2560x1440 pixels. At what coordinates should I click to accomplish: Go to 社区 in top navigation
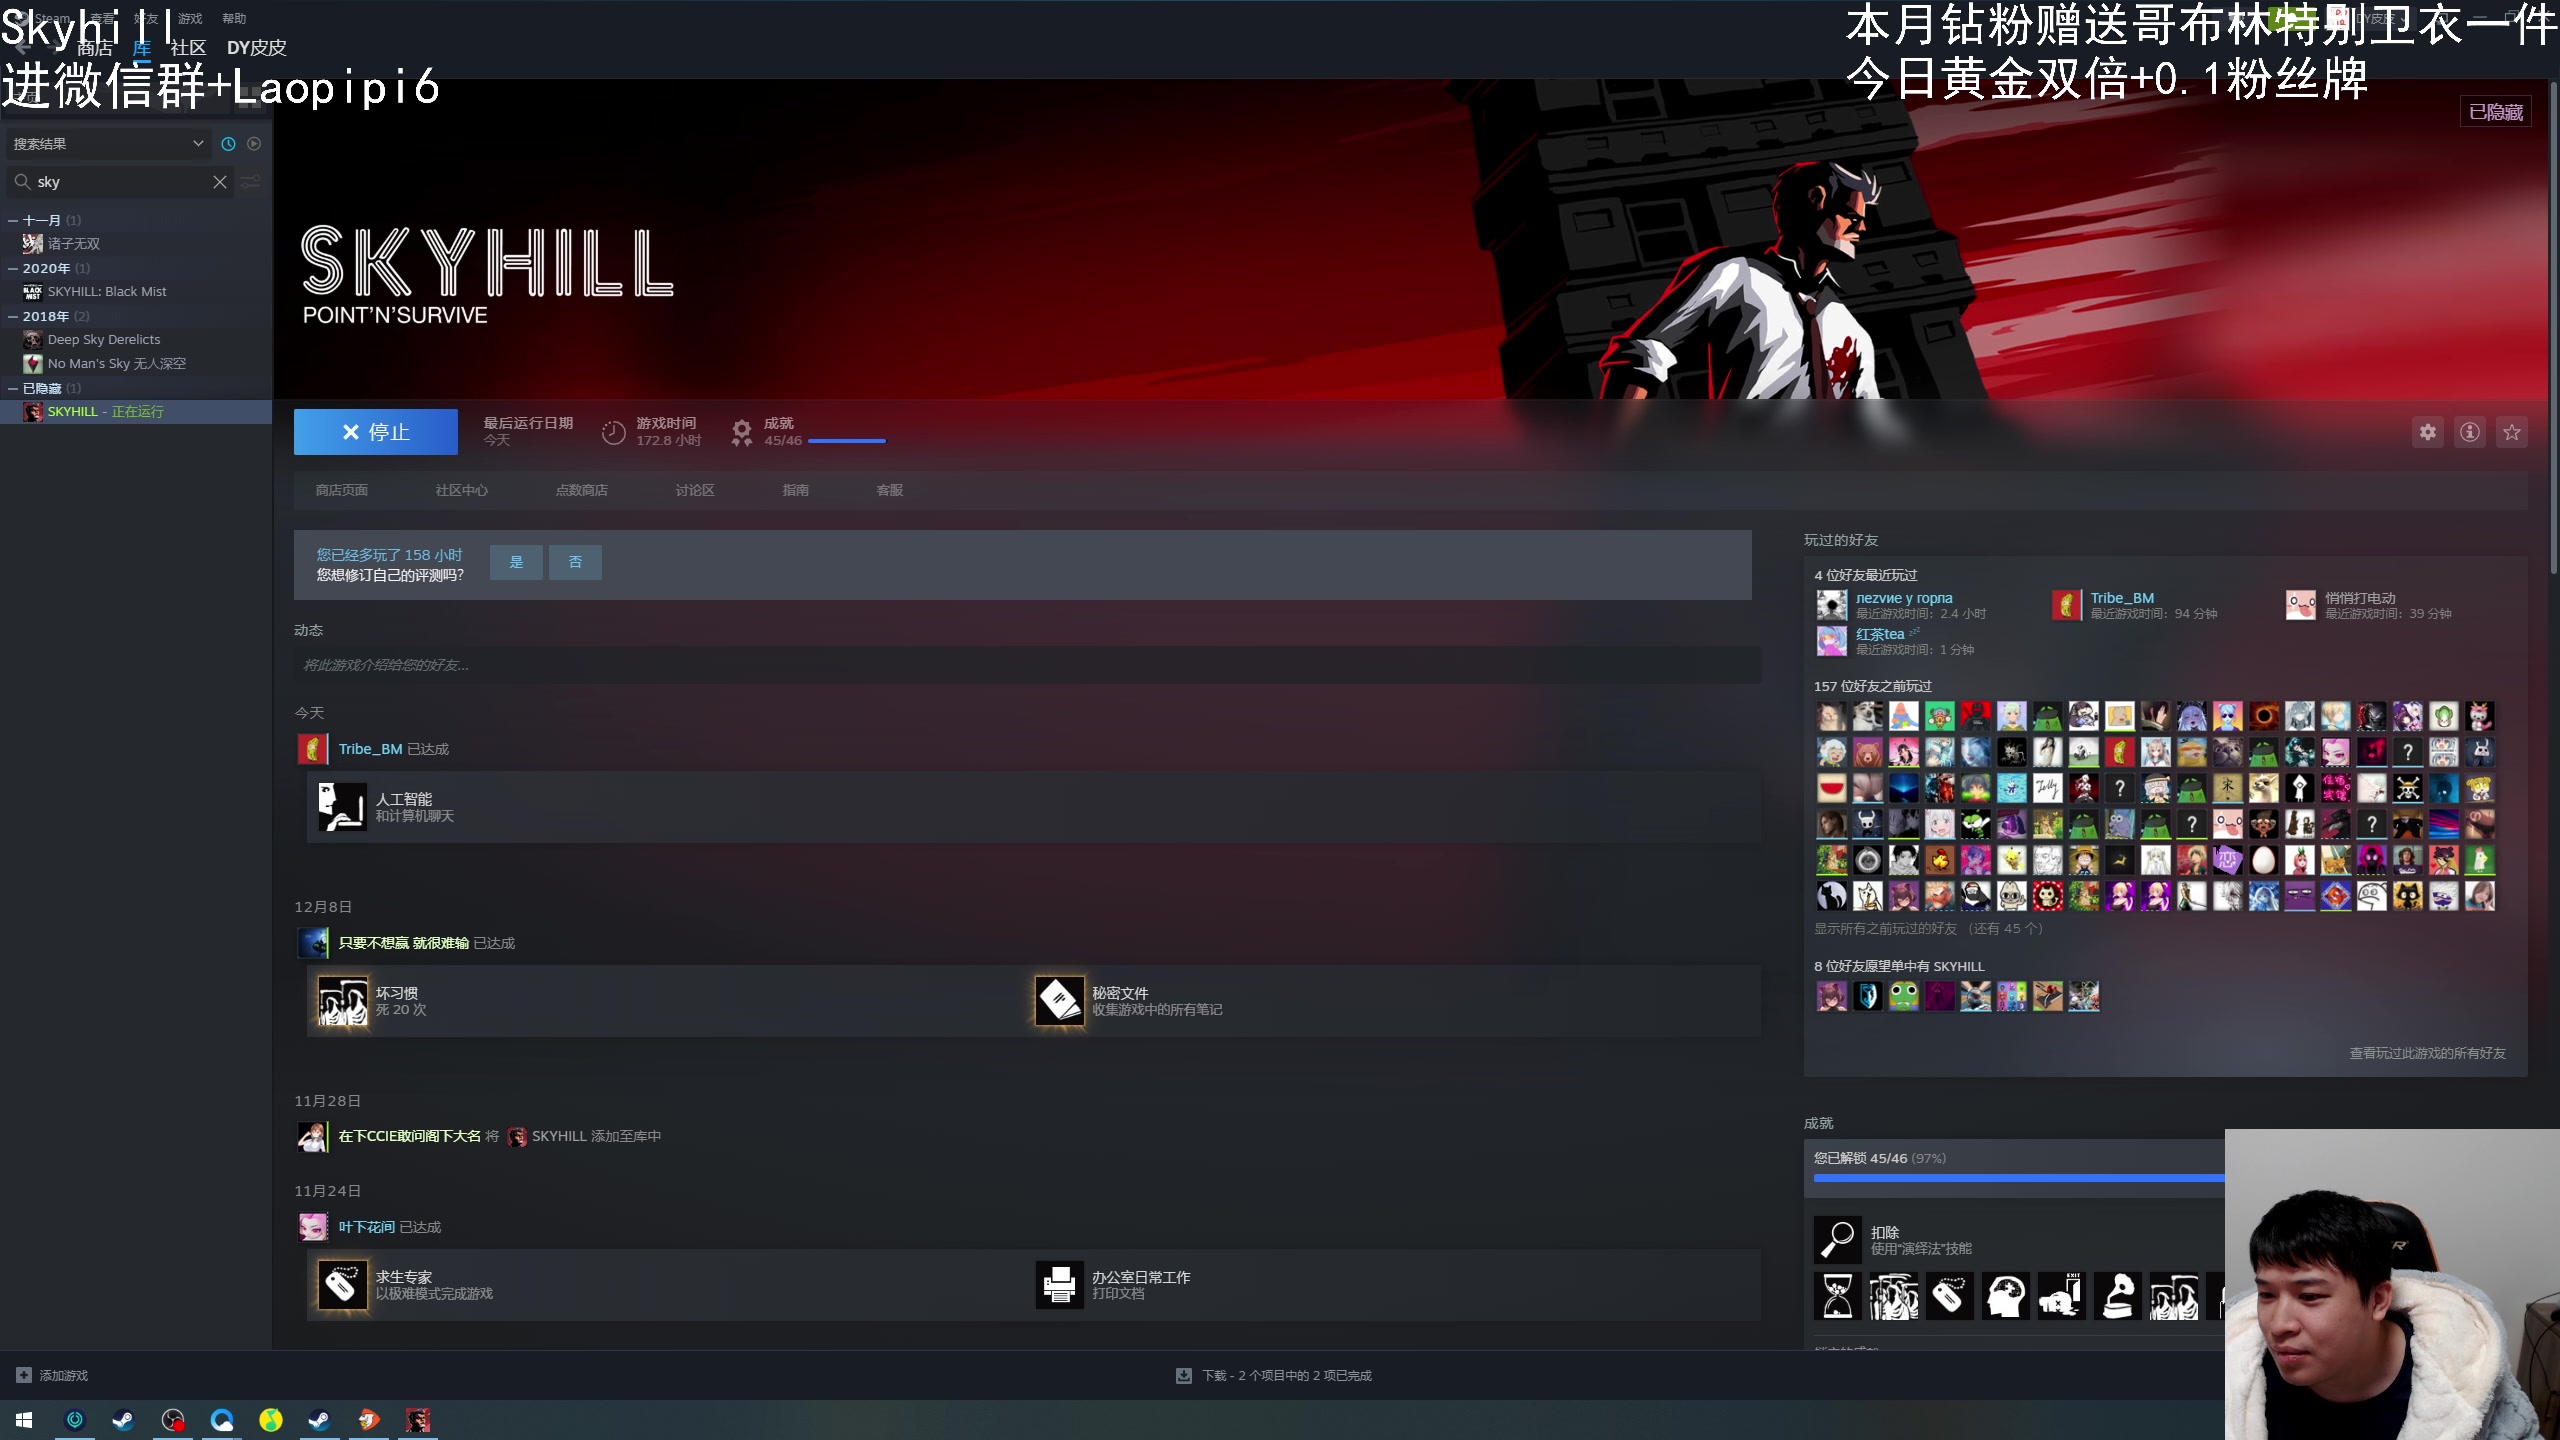coord(188,48)
